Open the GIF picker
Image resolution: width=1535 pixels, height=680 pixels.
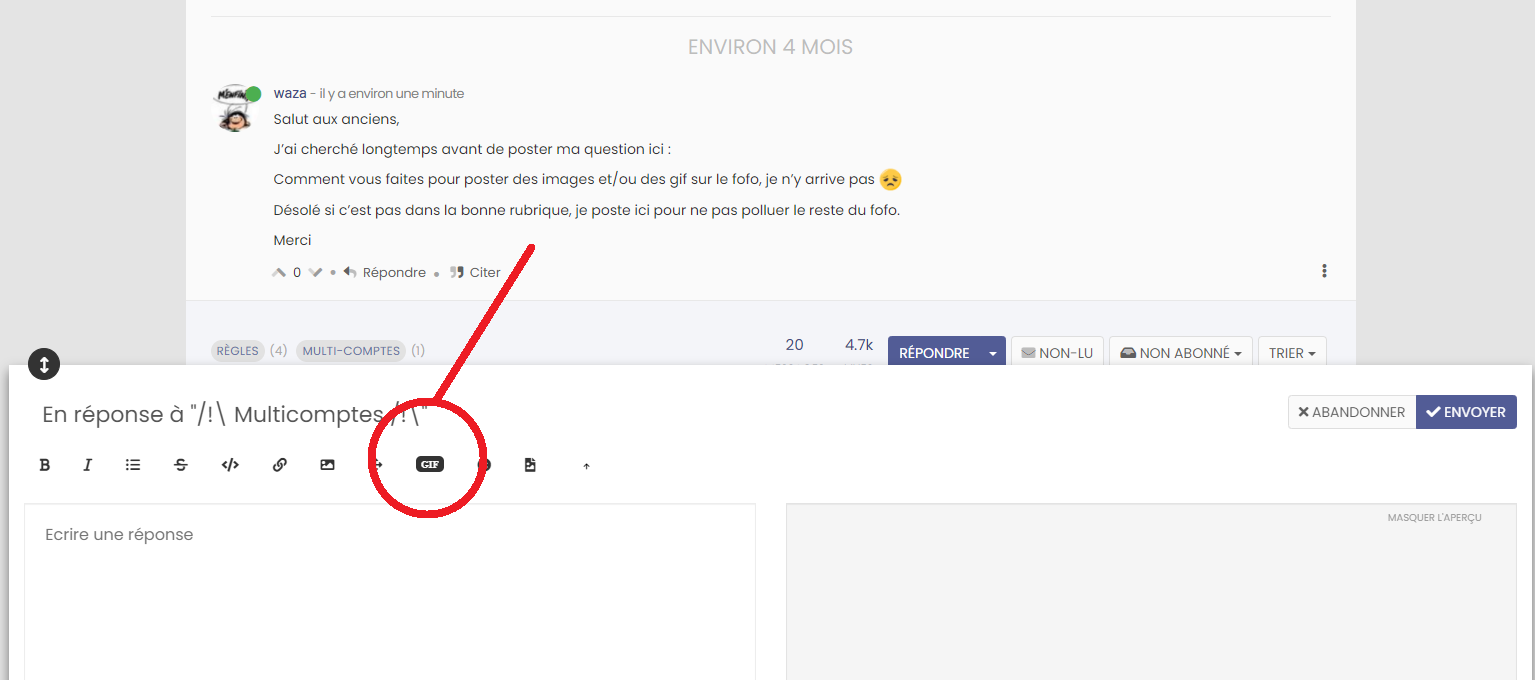tap(430, 465)
